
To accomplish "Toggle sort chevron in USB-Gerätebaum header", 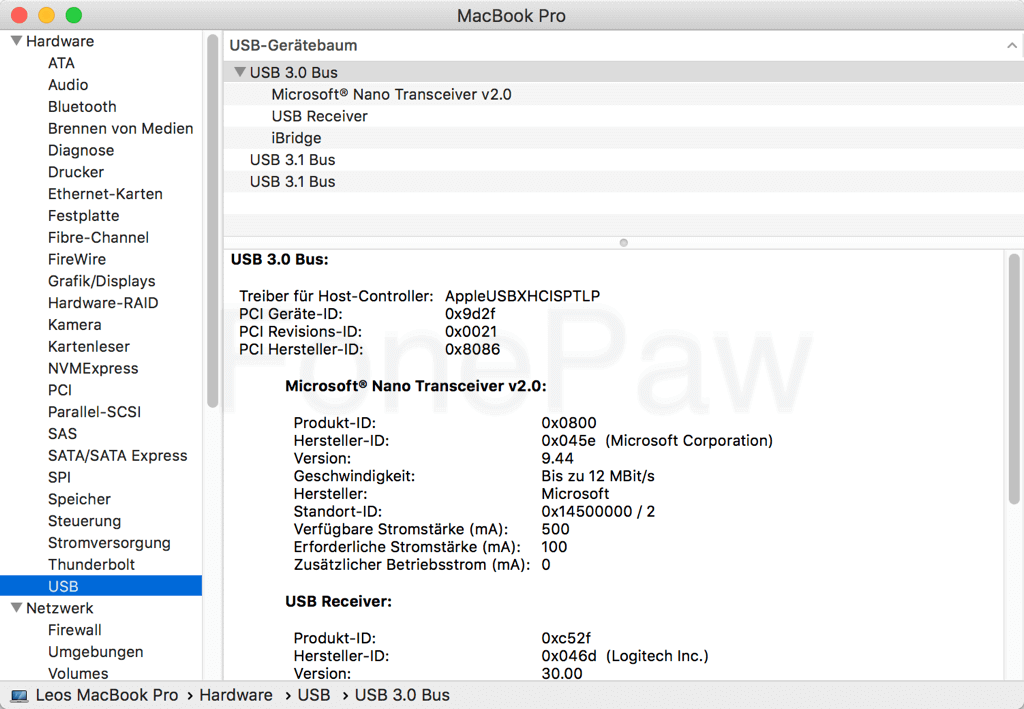I will pyautogui.click(x=1012, y=45).
